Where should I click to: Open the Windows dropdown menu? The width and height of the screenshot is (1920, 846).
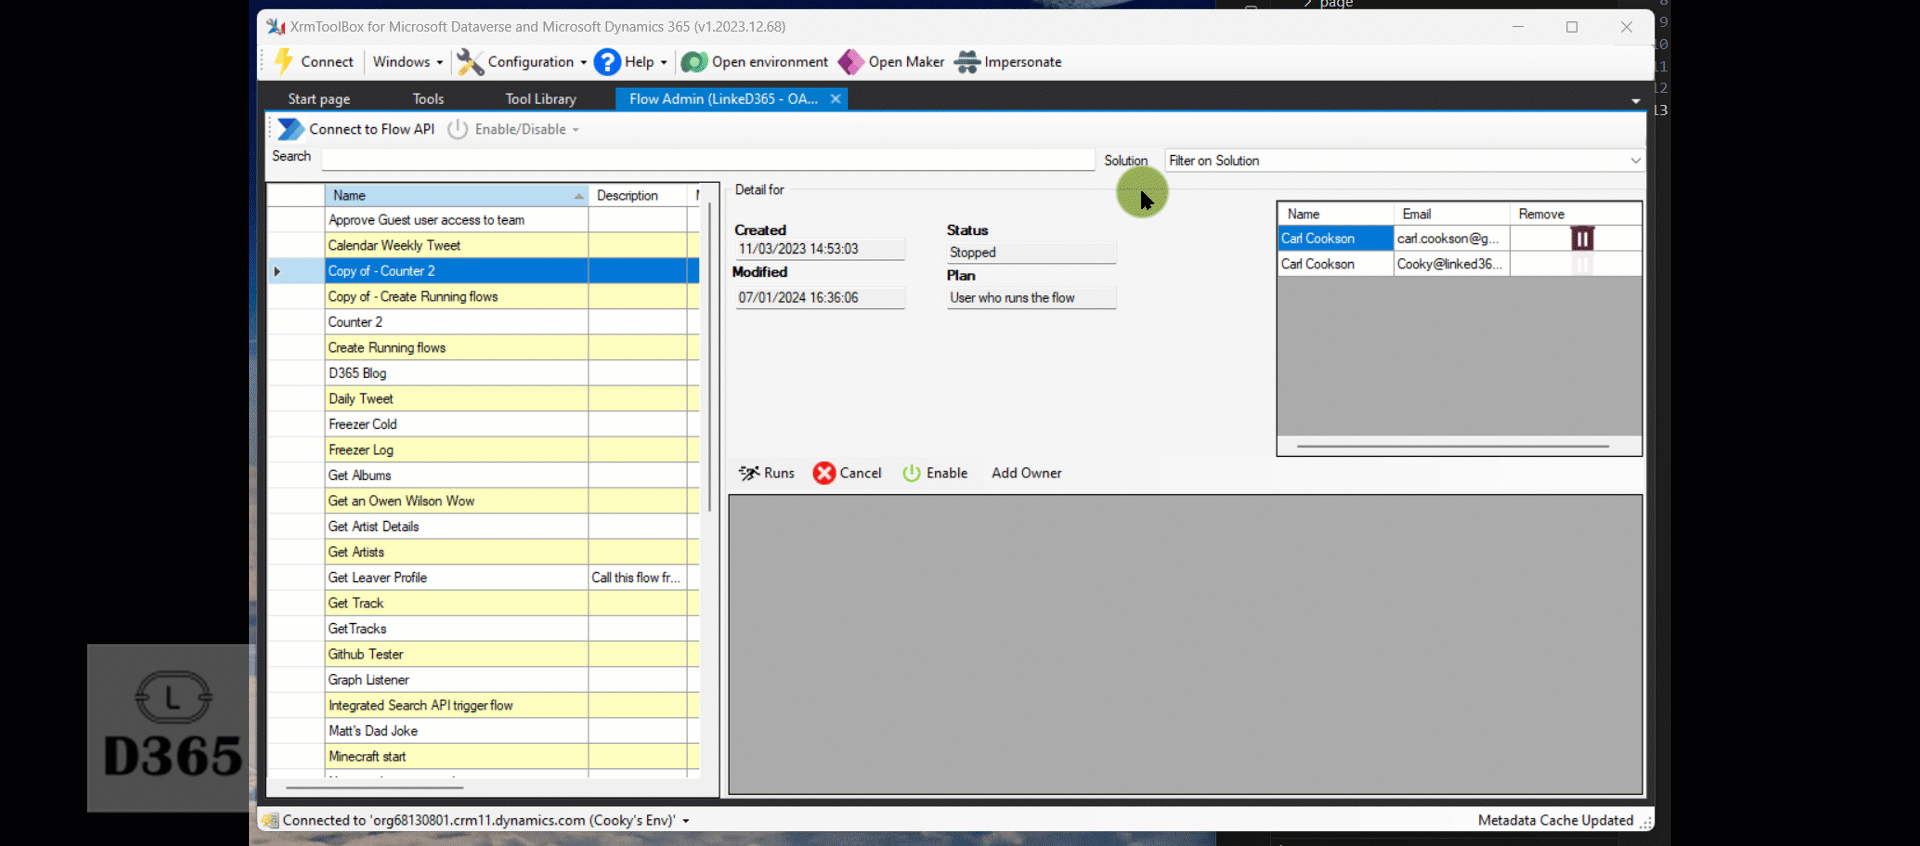[407, 62]
